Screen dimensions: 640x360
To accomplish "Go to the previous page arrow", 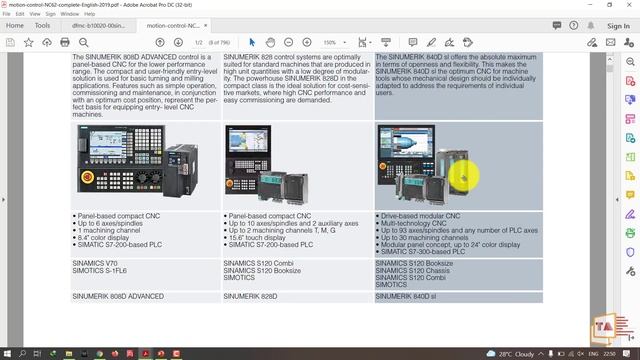I will tap(160, 42).
